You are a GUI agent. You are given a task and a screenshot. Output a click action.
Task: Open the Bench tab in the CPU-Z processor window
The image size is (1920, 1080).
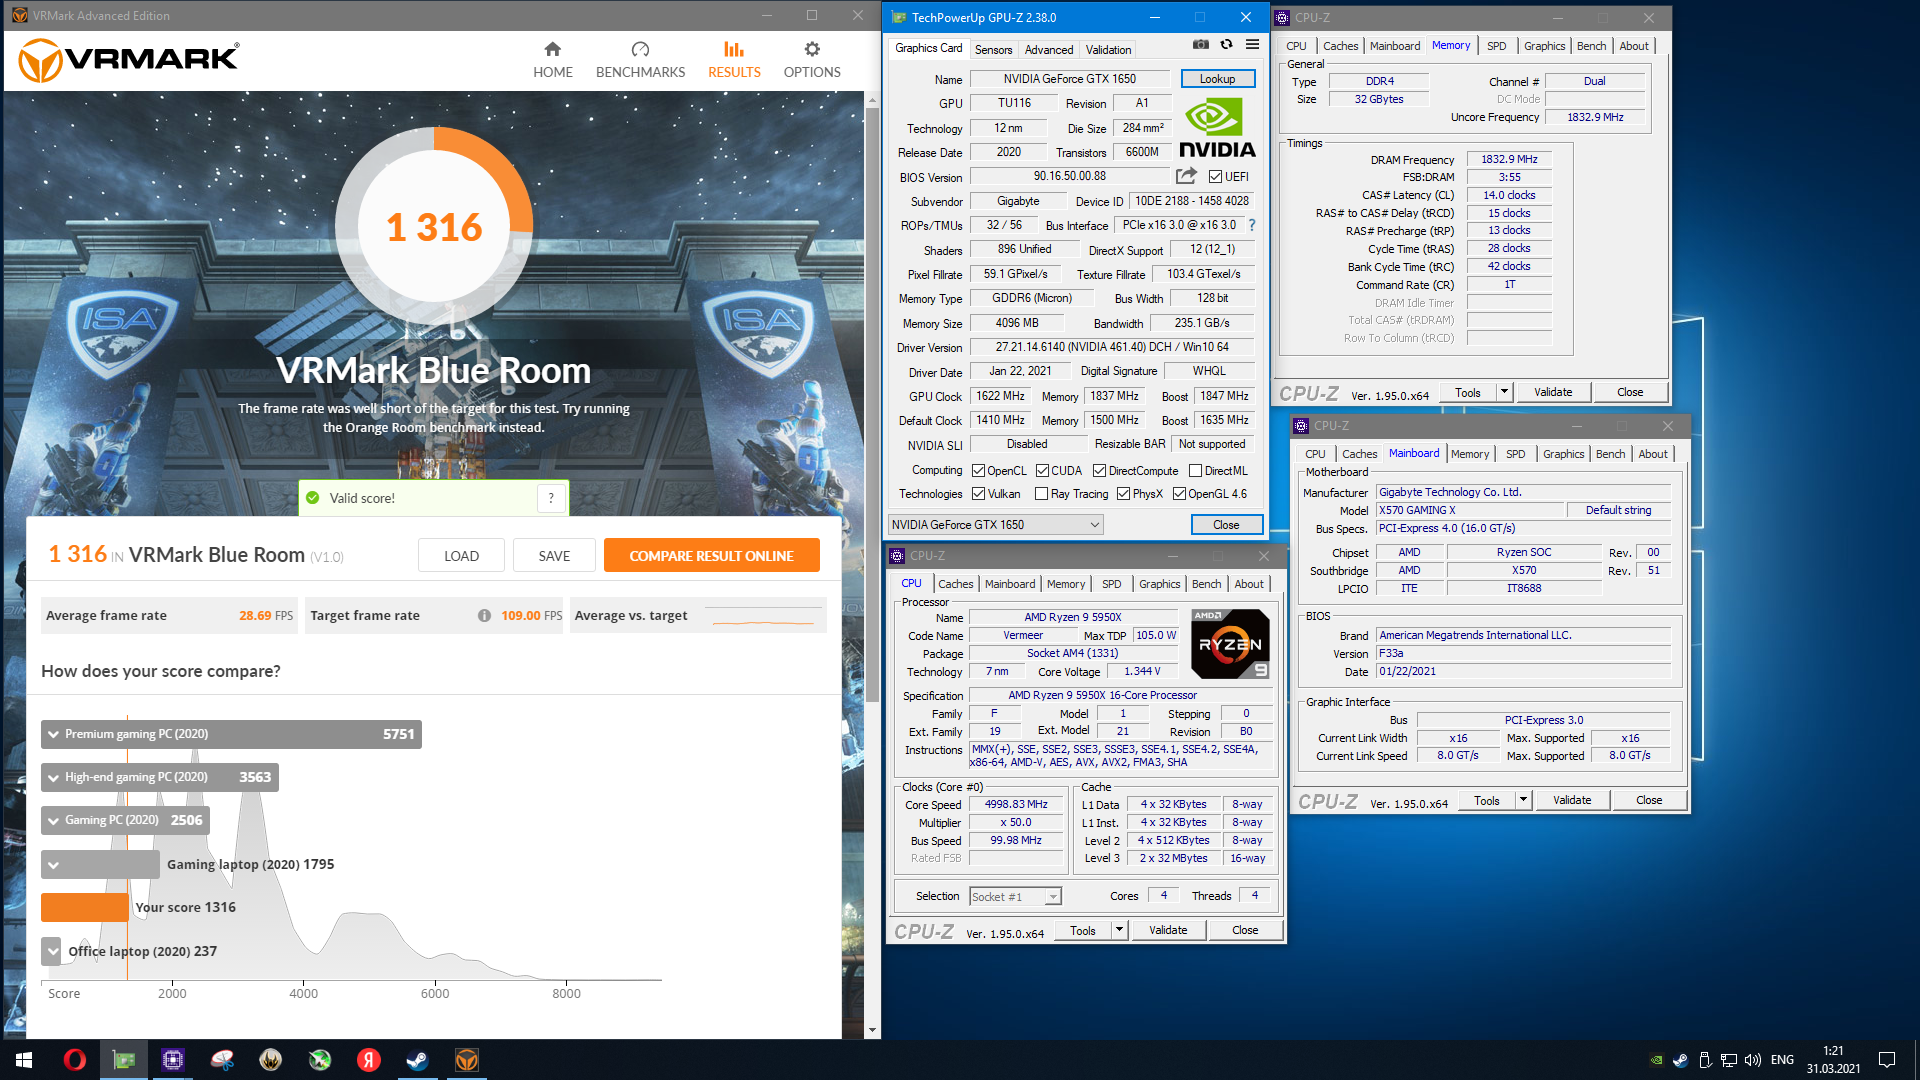(1206, 584)
